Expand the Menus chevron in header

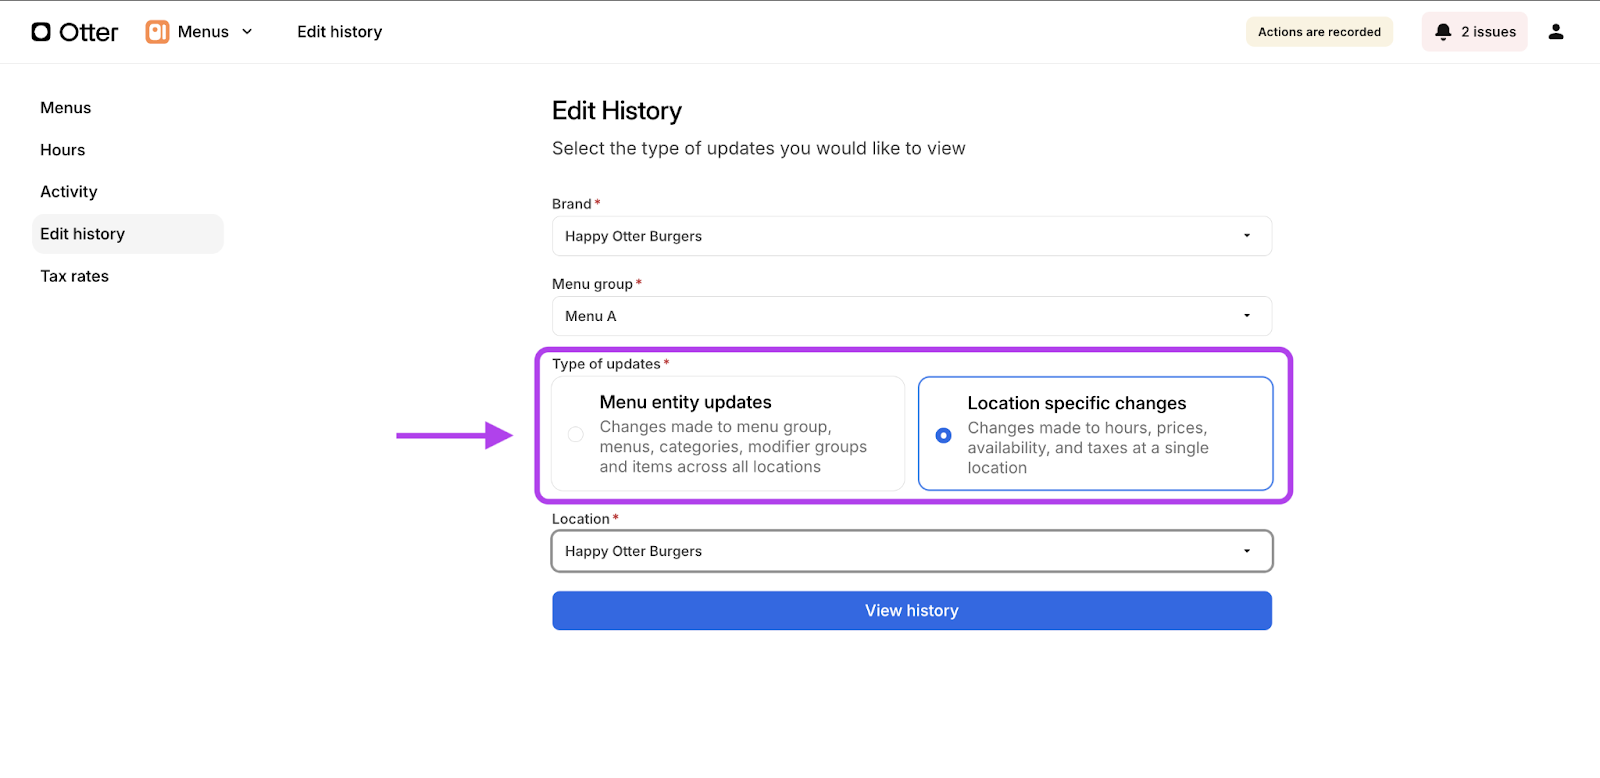247,32
